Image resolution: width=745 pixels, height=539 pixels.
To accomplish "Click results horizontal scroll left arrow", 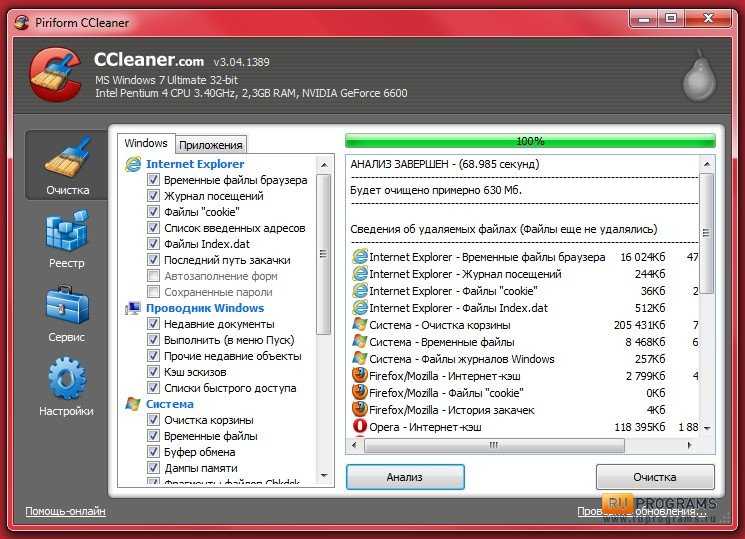I will coord(354,445).
